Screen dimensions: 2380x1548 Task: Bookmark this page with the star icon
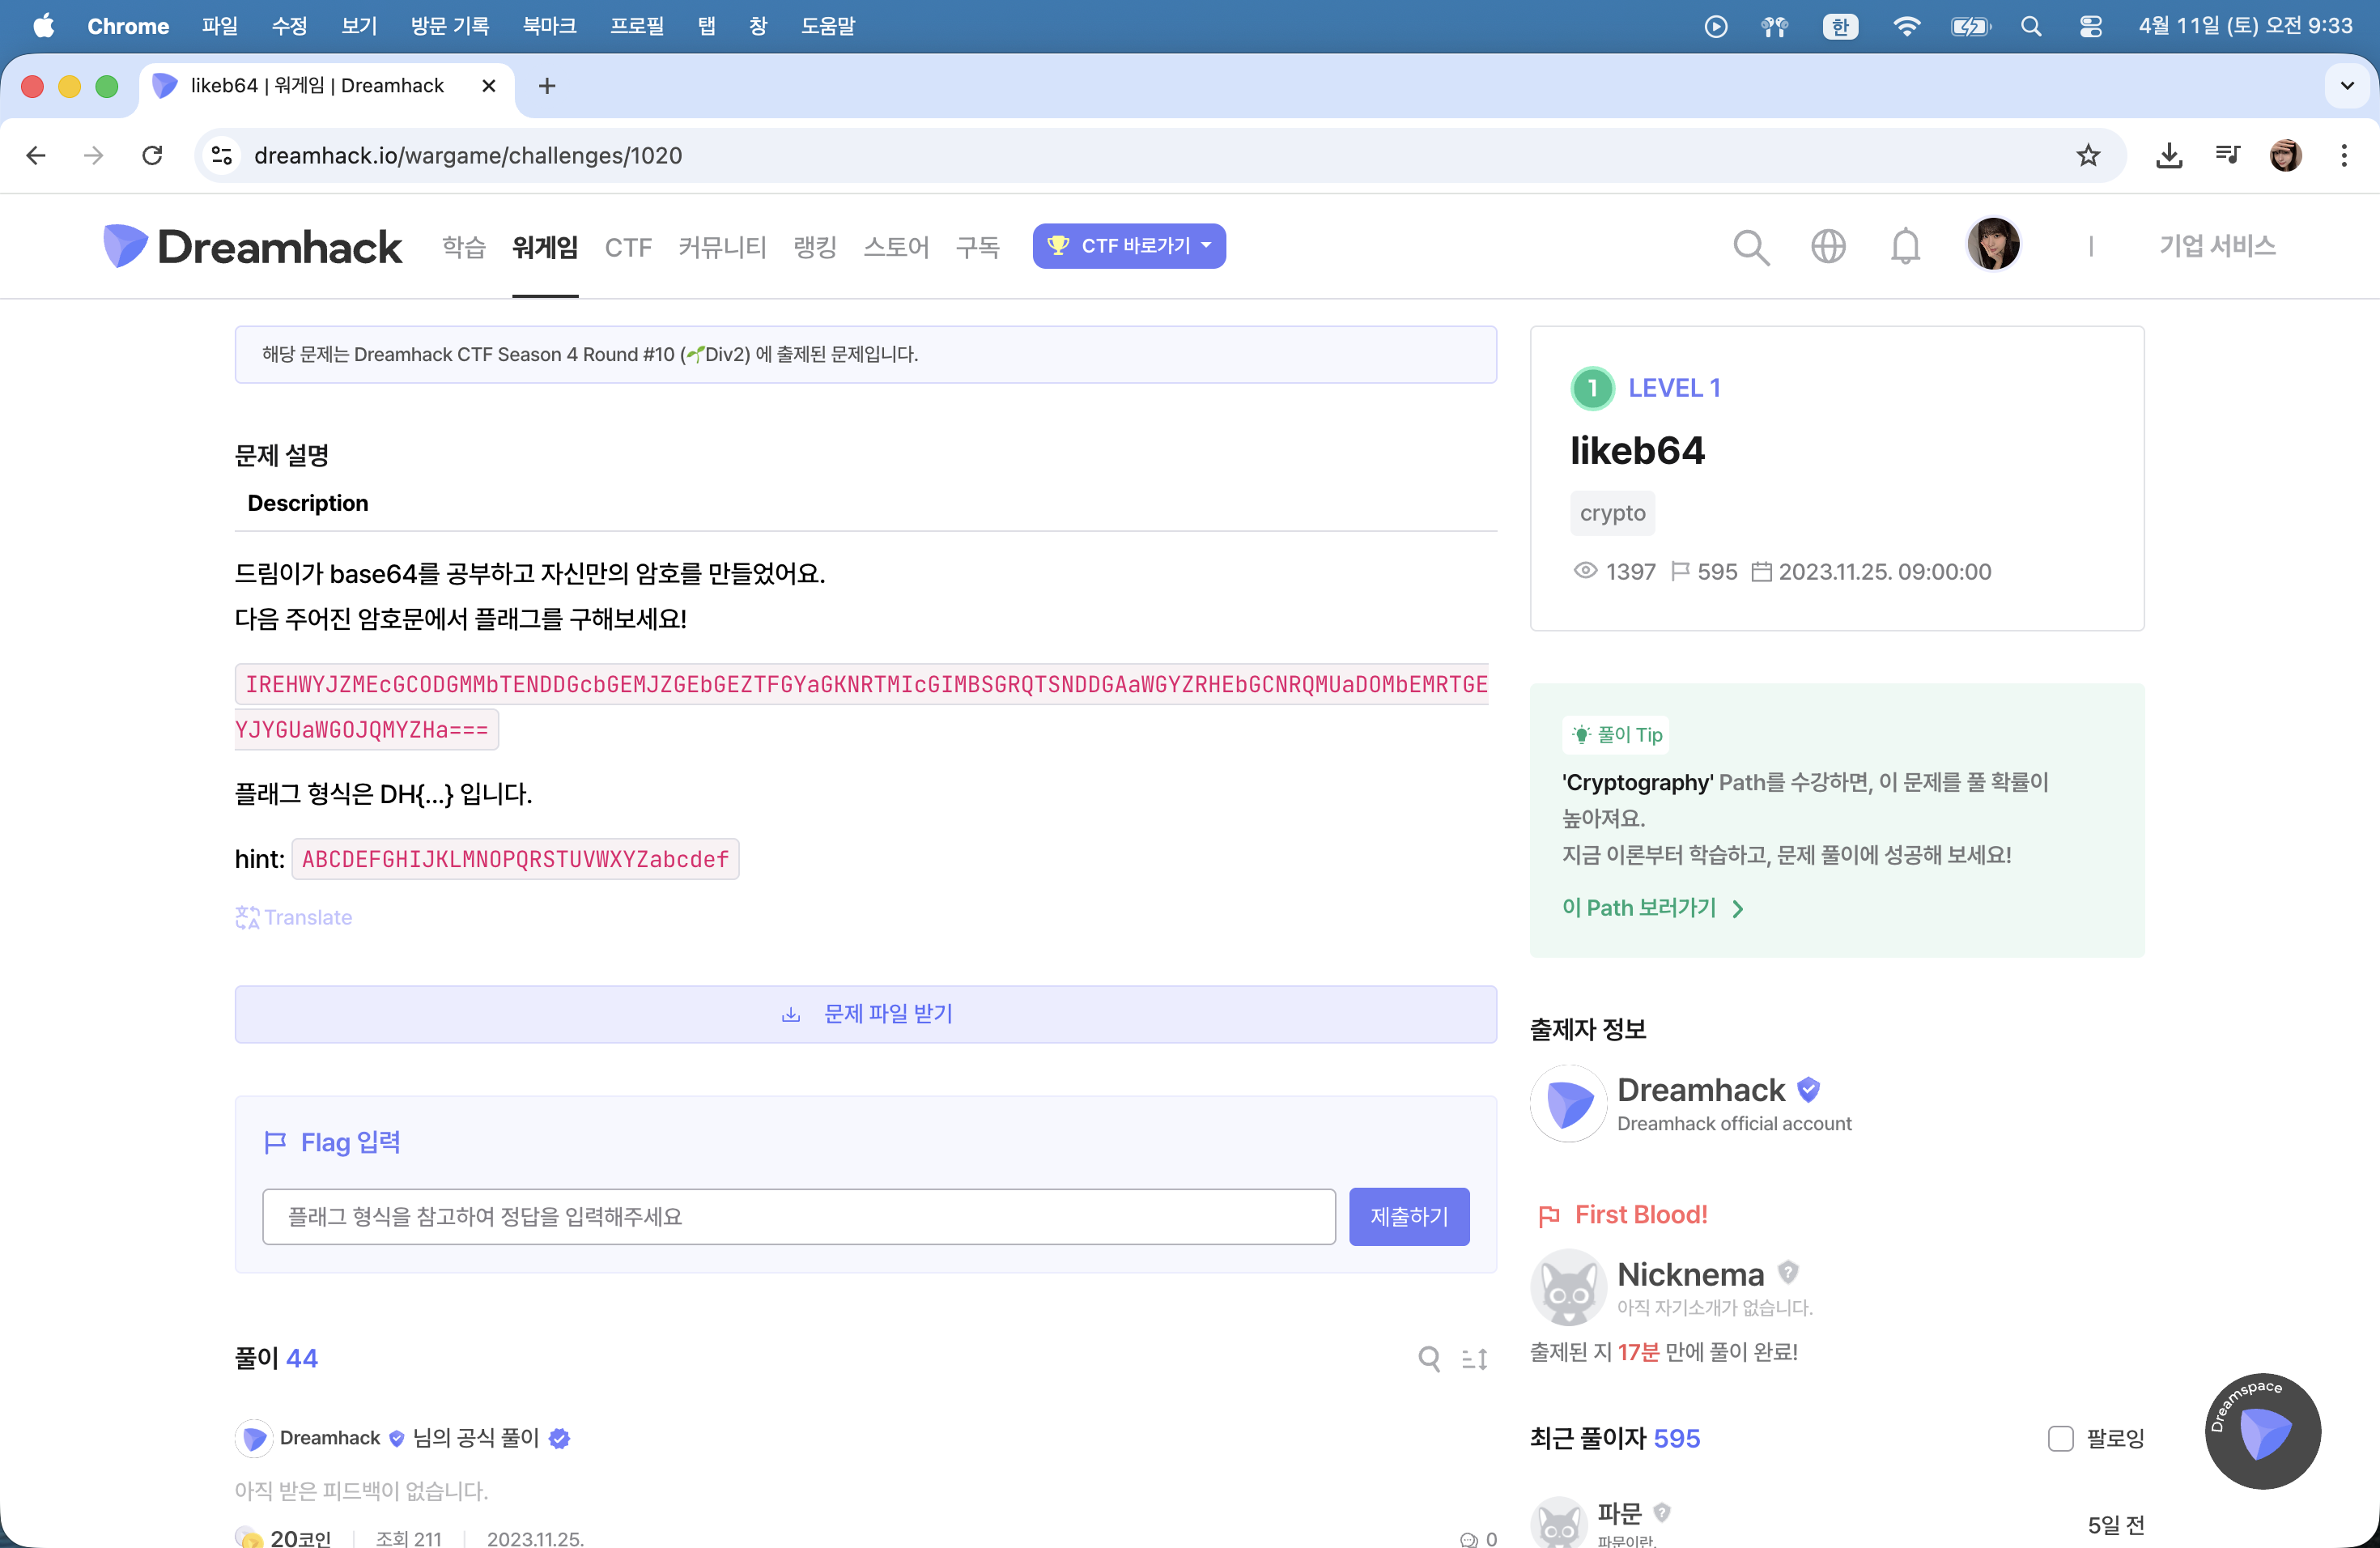pyautogui.click(x=2088, y=155)
